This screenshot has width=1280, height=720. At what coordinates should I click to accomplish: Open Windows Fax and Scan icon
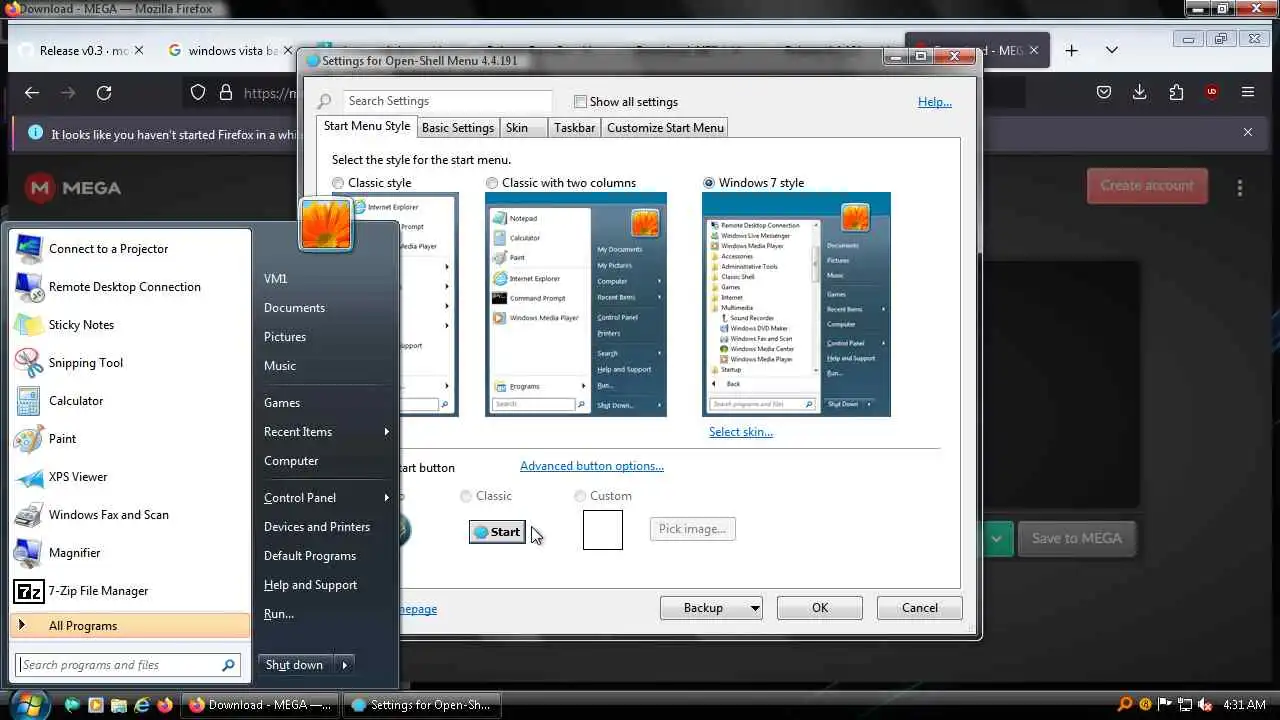tap(29, 515)
